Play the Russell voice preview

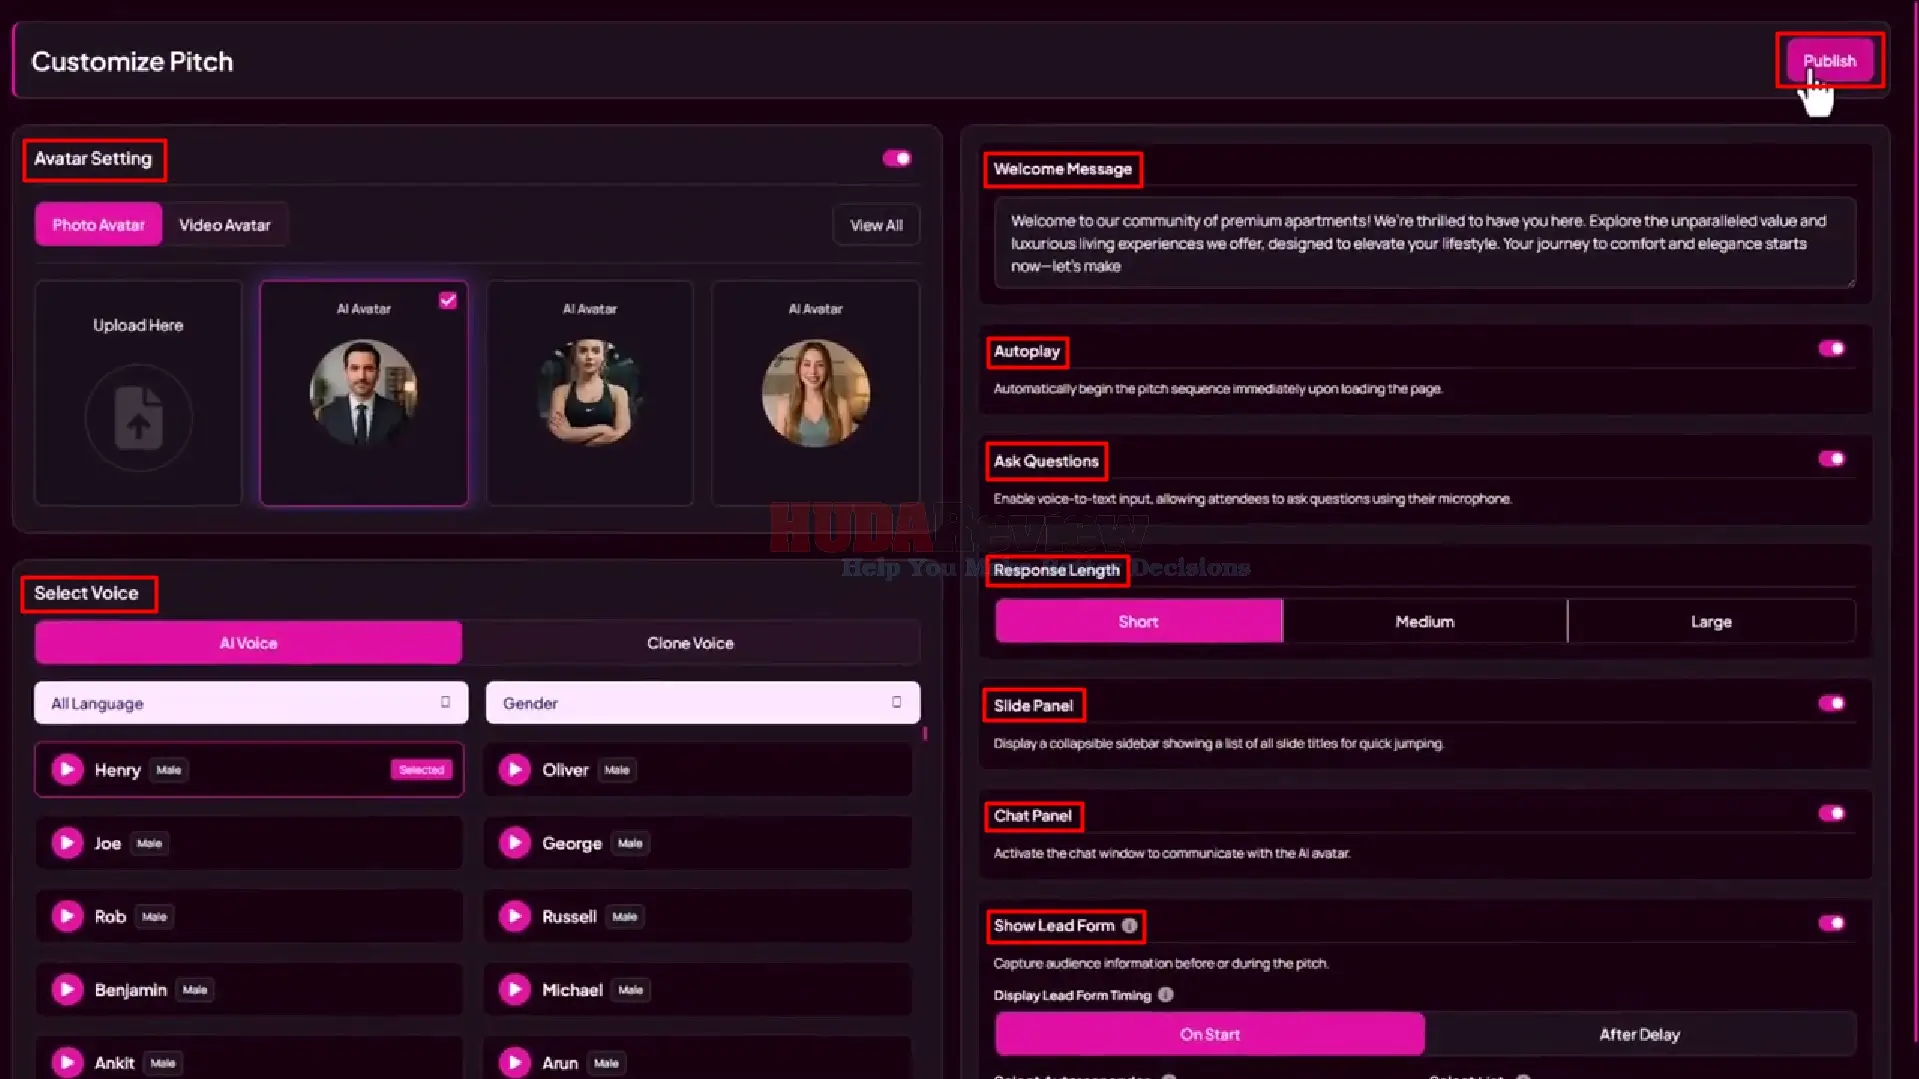point(515,916)
